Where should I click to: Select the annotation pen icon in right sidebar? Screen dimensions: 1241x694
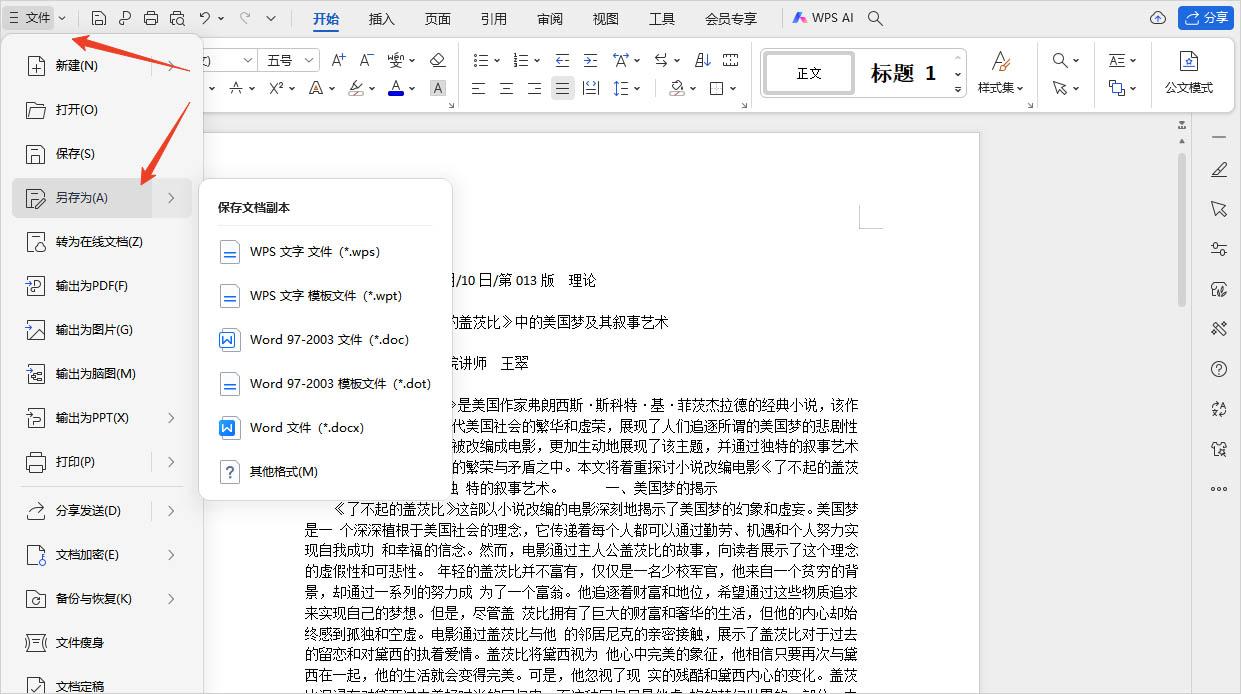pyautogui.click(x=1218, y=170)
